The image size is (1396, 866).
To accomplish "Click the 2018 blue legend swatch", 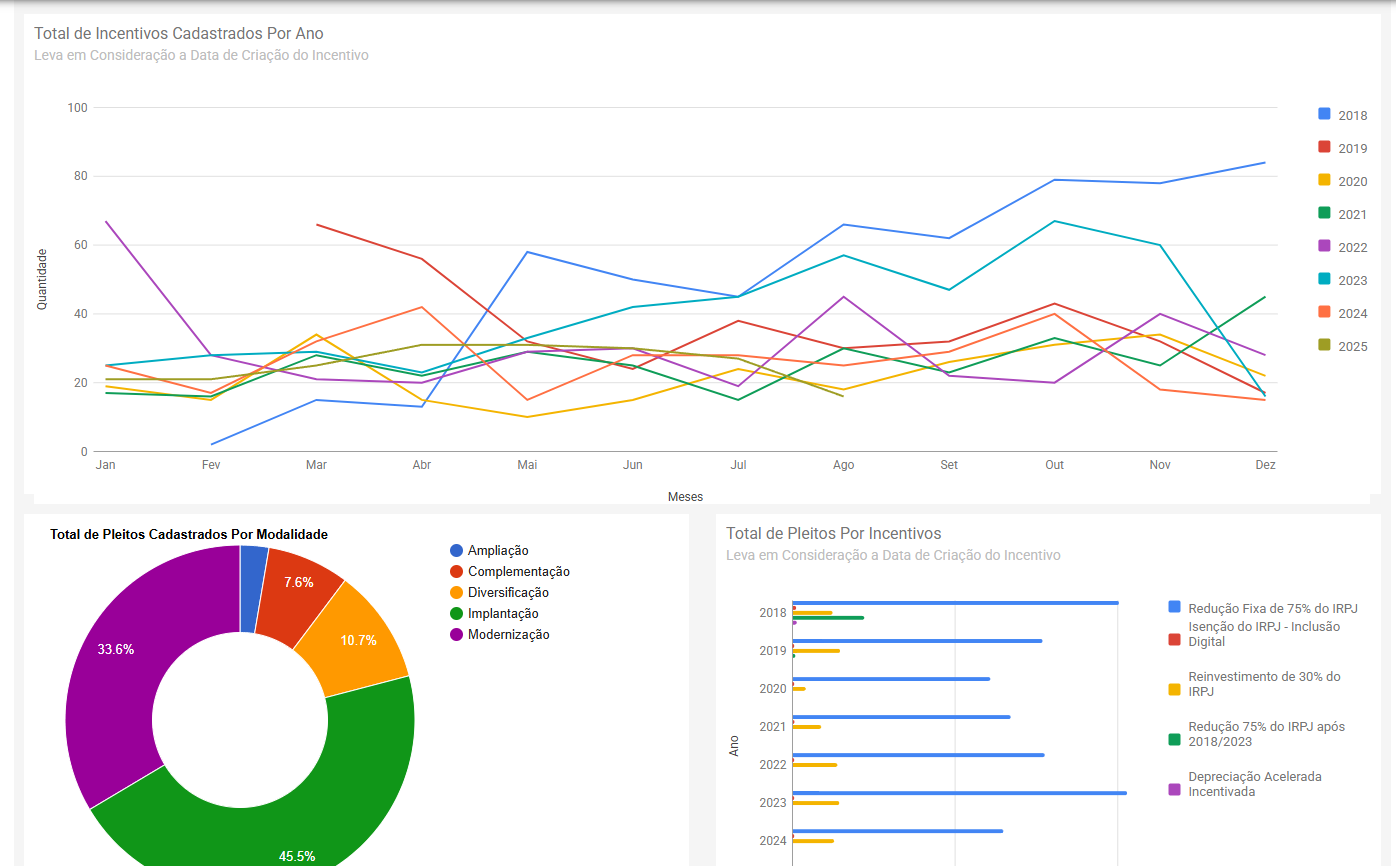I will coord(1324,115).
